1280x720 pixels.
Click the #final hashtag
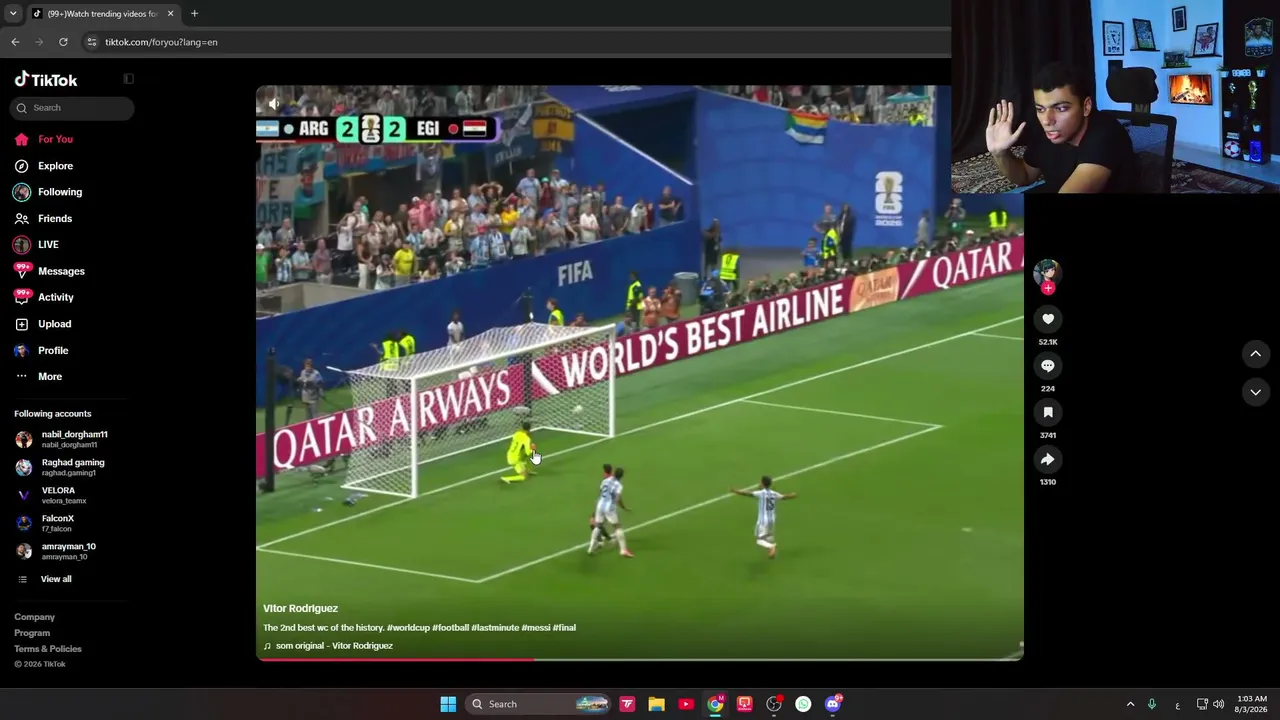pos(564,628)
